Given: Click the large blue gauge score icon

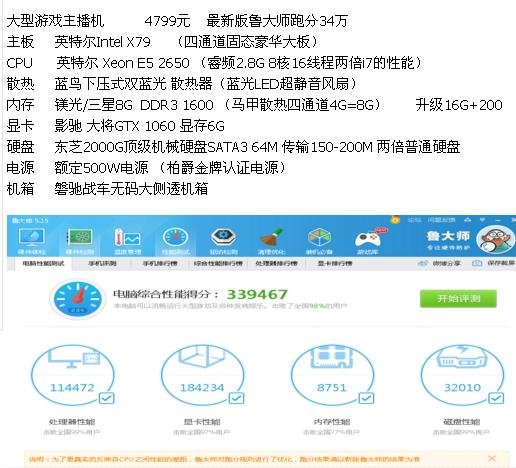Looking at the screenshot, I should click(x=78, y=299).
